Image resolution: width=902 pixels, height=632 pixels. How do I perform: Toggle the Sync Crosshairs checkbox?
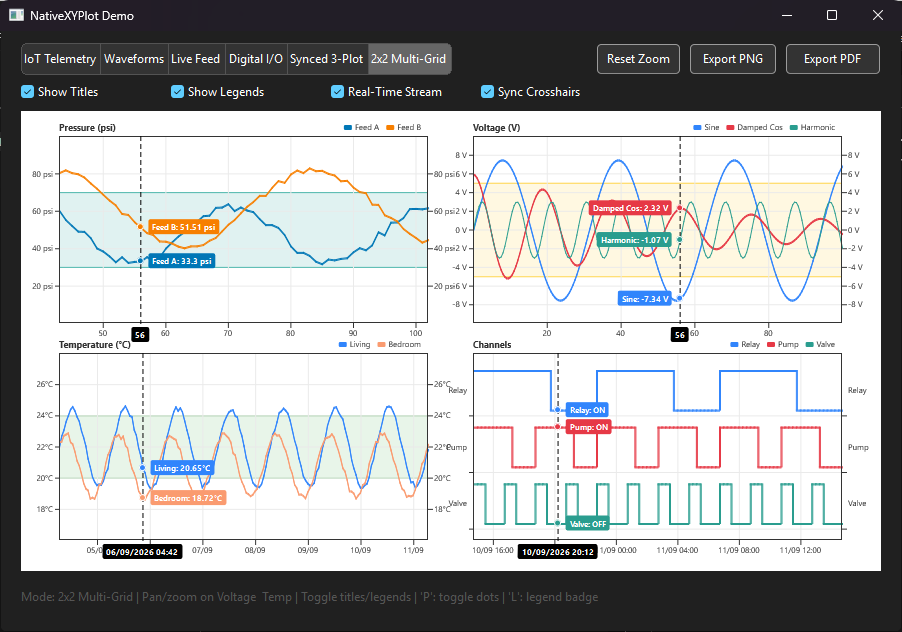coord(487,91)
